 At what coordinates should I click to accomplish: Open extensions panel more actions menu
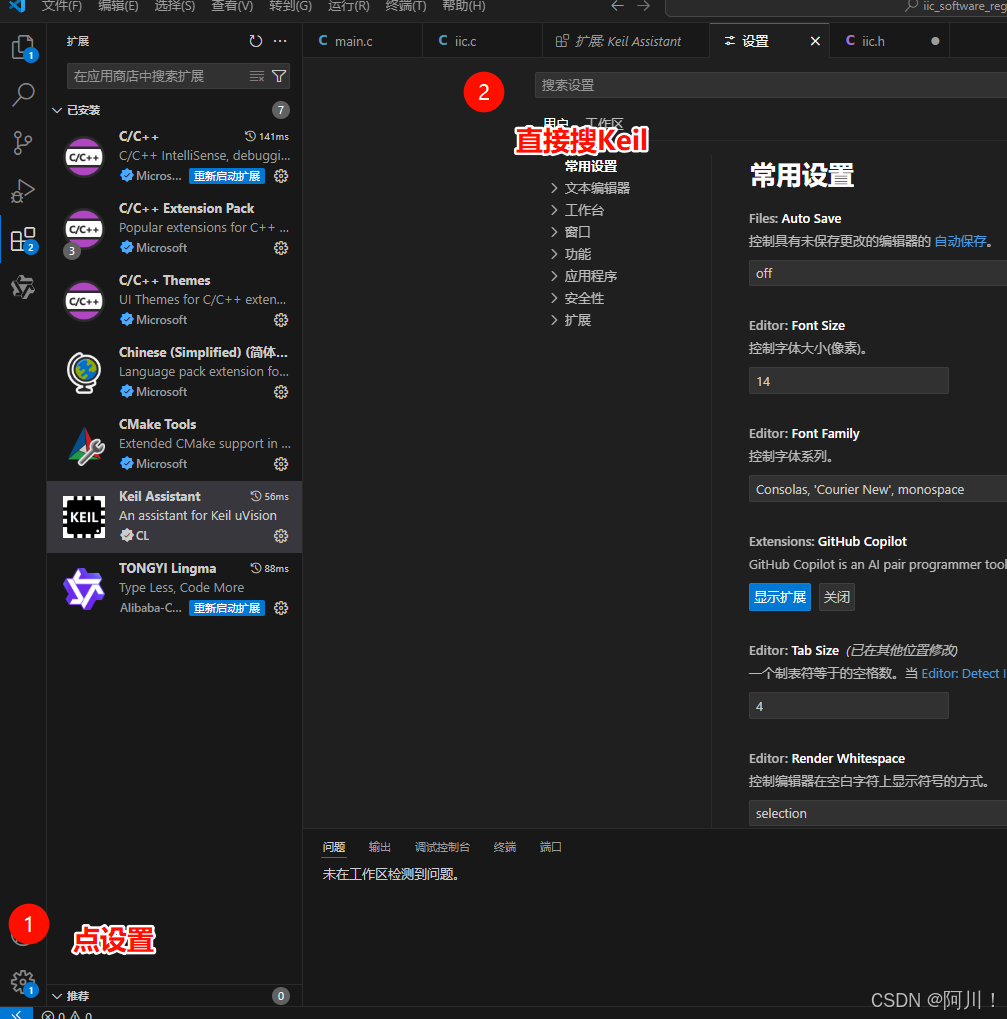[x=280, y=41]
